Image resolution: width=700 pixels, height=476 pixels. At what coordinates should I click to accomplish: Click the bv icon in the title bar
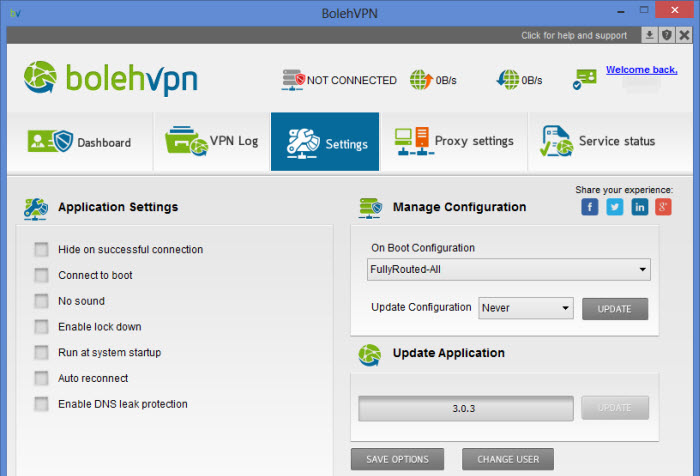click(15, 13)
